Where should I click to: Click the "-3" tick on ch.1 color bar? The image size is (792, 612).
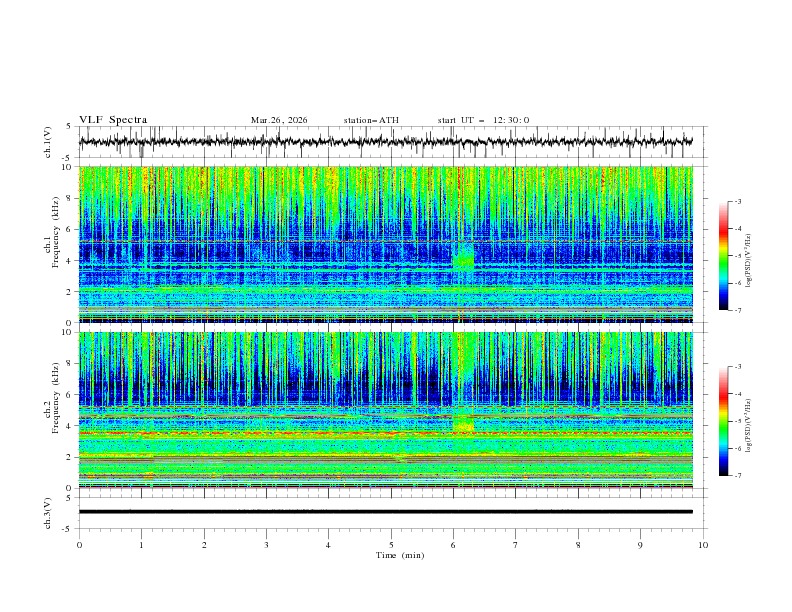coord(737,201)
